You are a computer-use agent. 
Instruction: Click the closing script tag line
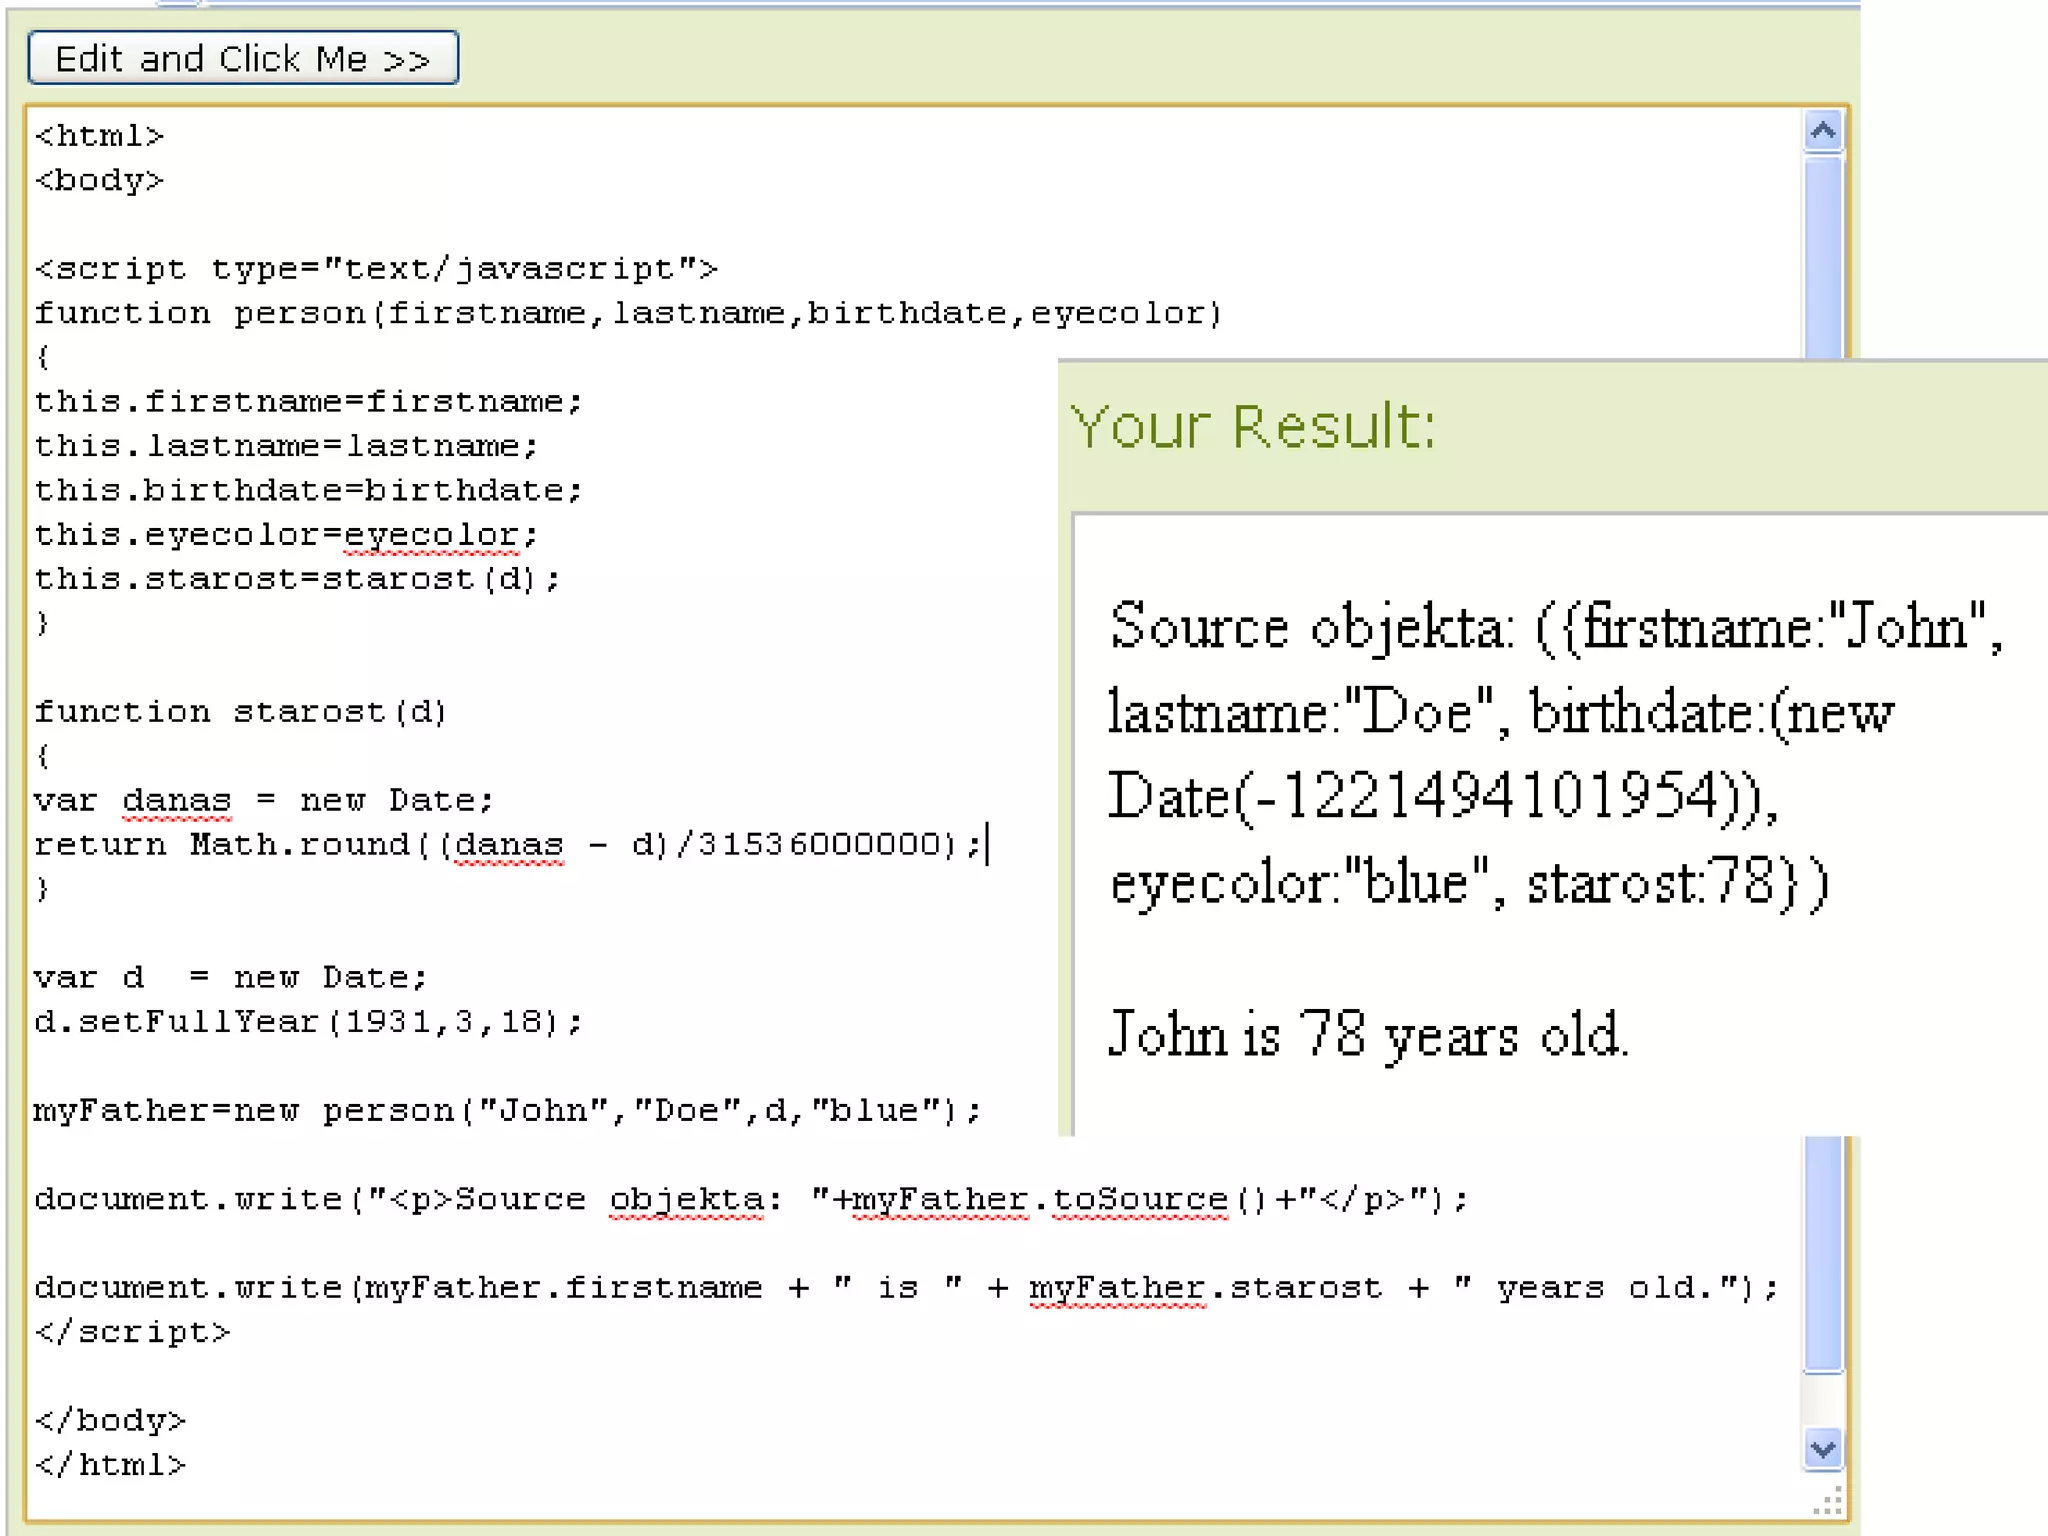click(x=132, y=1332)
